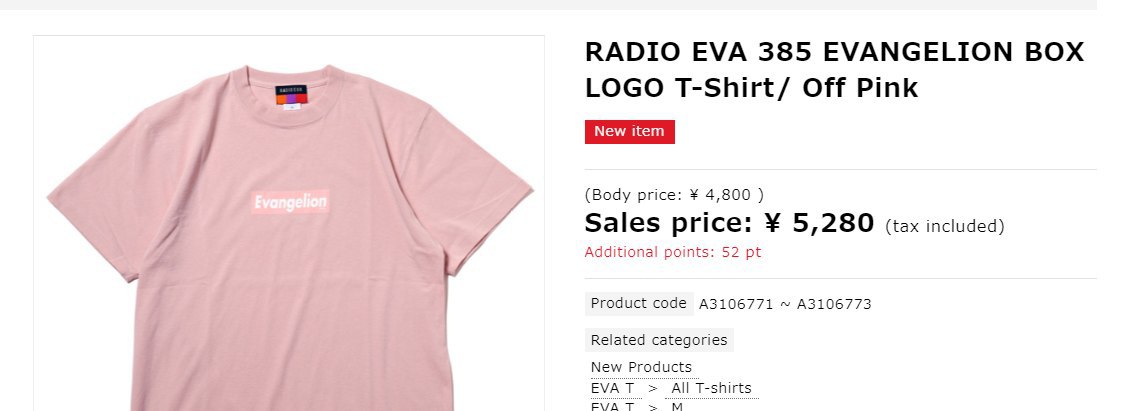1139x411 pixels.
Task: Click the Sales price ¥ 5,280 text
Action: (x=729, y=222)
